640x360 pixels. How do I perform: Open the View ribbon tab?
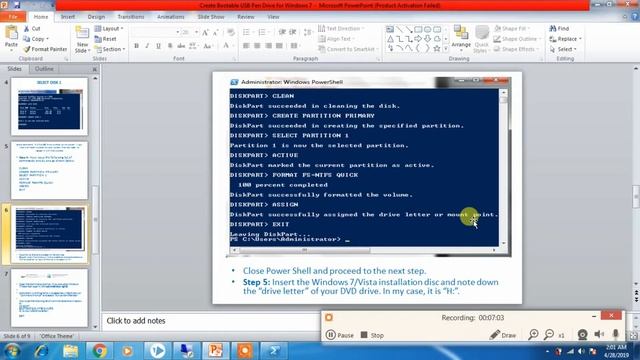[273, 17]
